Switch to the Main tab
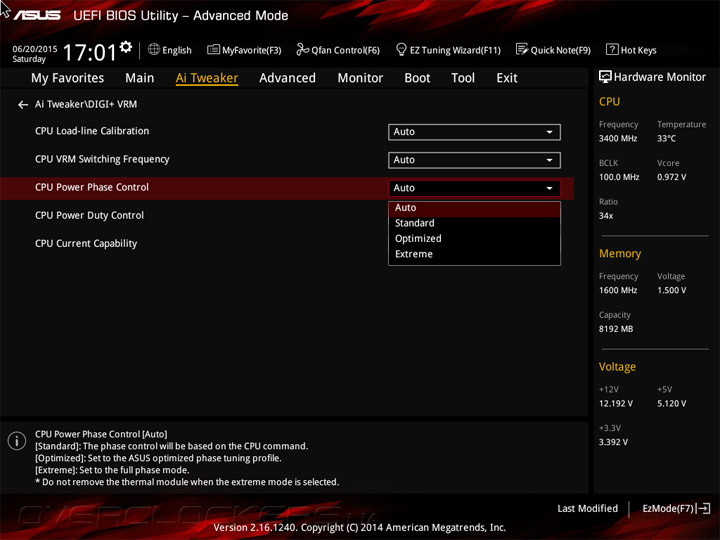This screenshot has width=720, height=540. pyautogui.click(x=140, y=78)
